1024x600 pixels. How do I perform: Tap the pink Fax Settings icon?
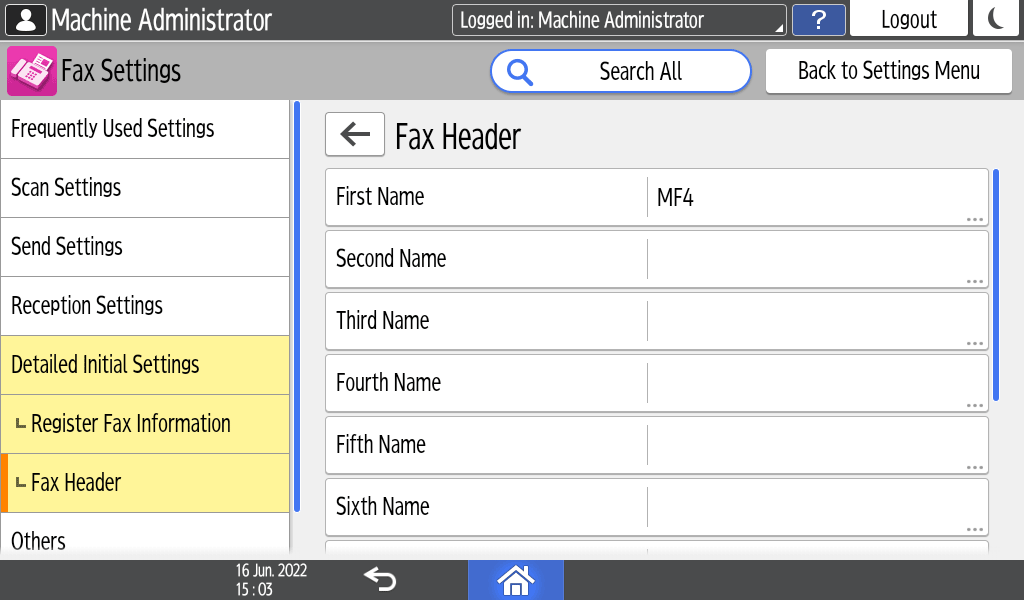[x=32, y=71]
